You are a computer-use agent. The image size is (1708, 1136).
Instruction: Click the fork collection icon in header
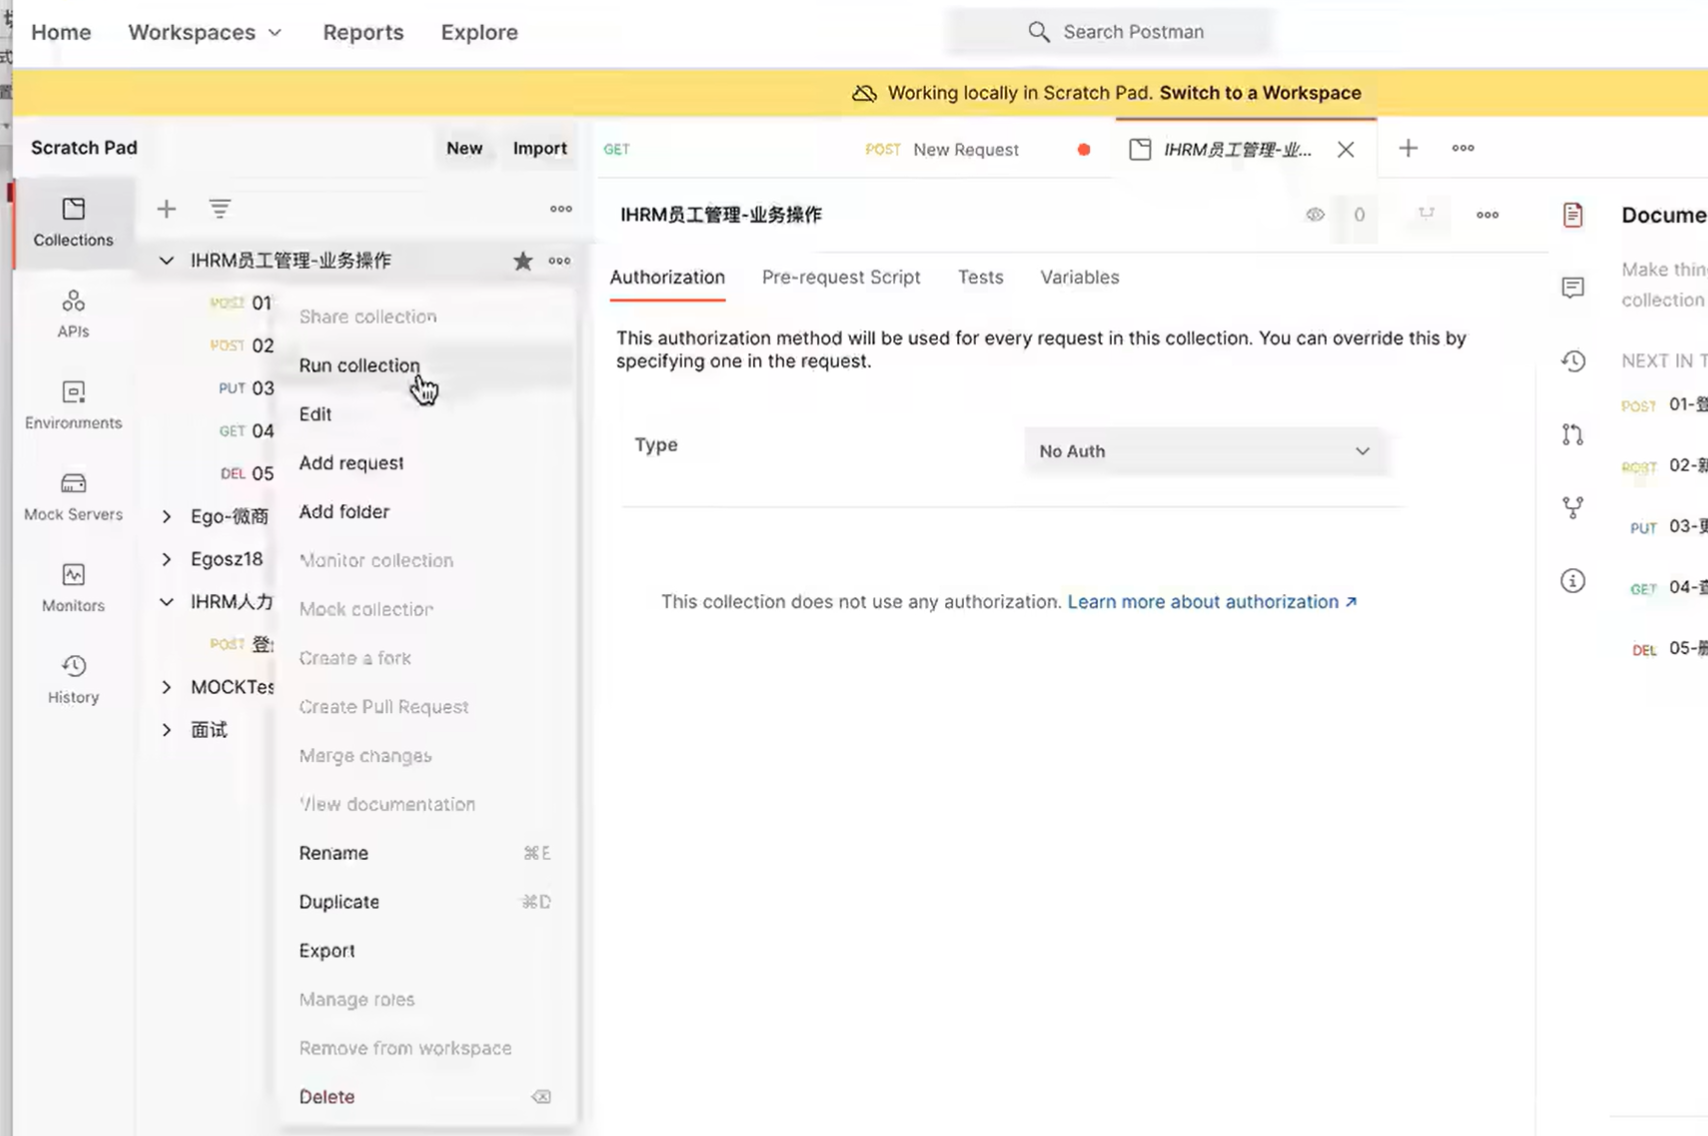[1426, 214]
